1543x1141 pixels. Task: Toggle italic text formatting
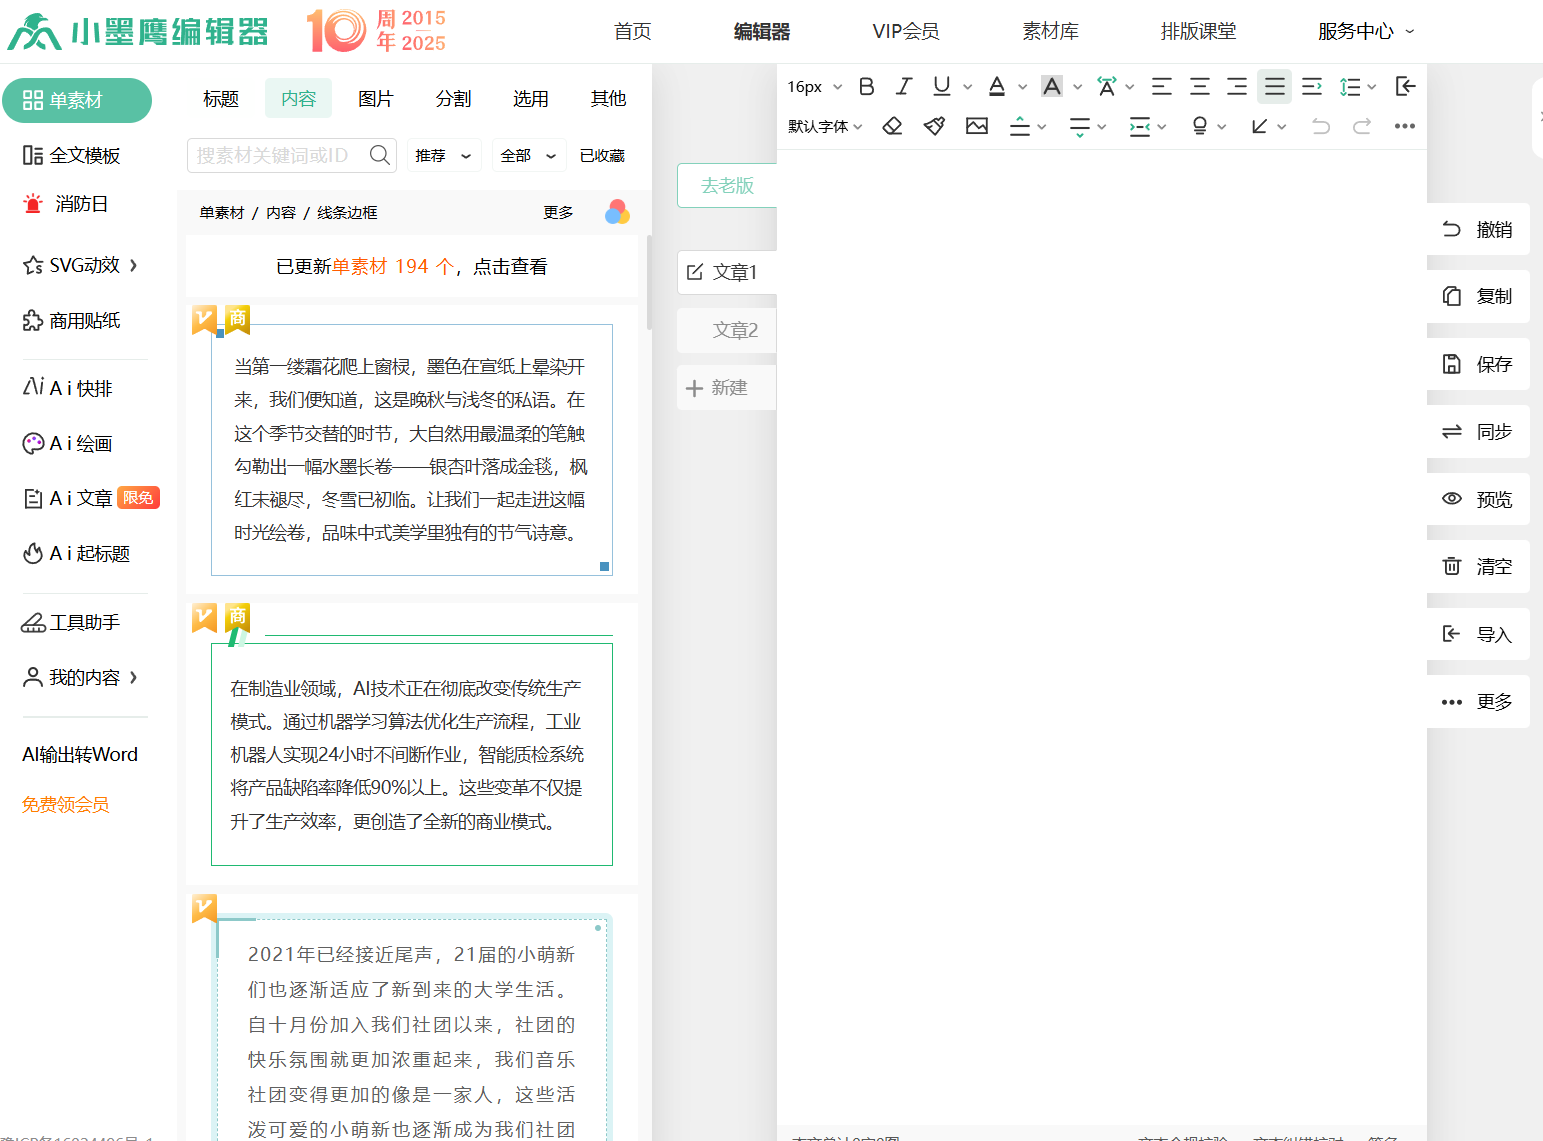click(x=904, y=87)
